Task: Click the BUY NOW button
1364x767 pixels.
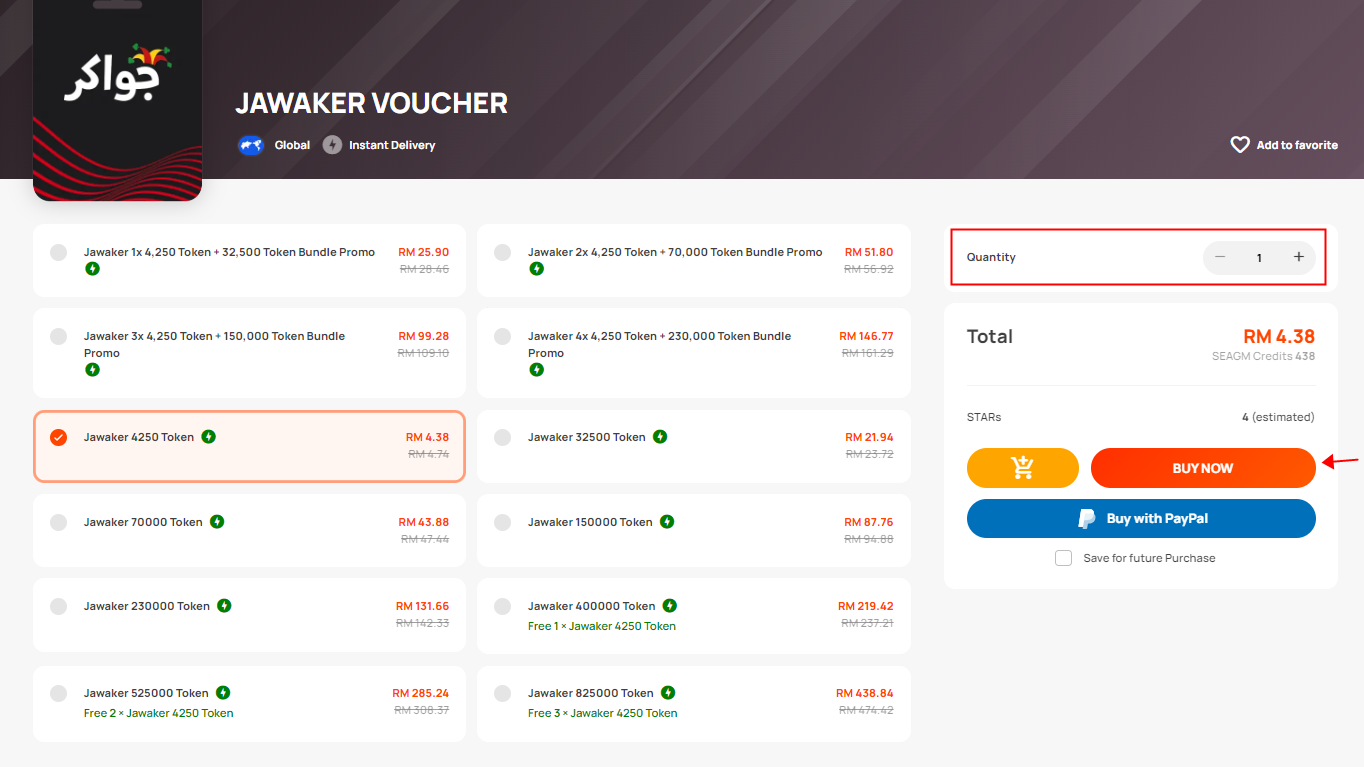Action: [1203, 468]
